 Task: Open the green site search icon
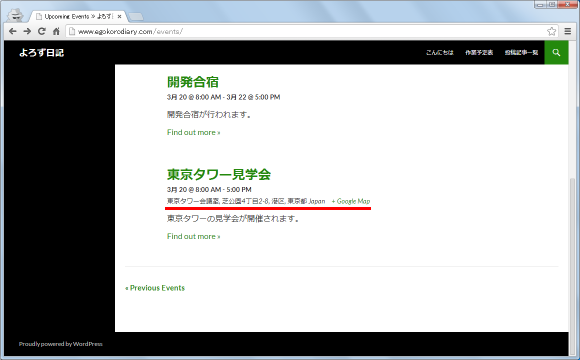click(x=556, y=53)
